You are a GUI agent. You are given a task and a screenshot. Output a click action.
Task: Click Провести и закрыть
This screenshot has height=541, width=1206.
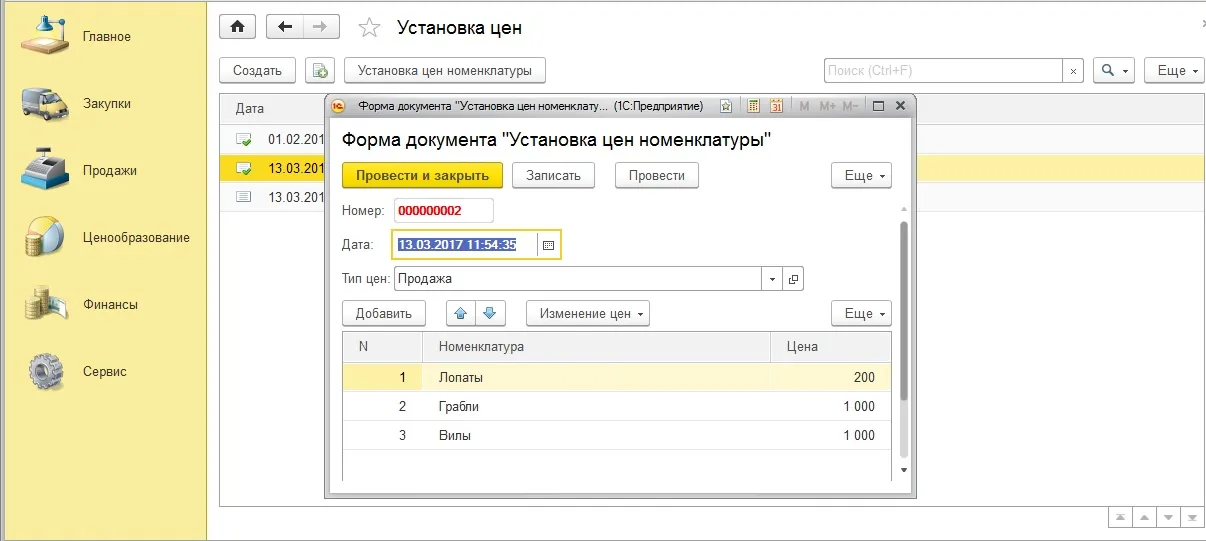click(422, 175)
